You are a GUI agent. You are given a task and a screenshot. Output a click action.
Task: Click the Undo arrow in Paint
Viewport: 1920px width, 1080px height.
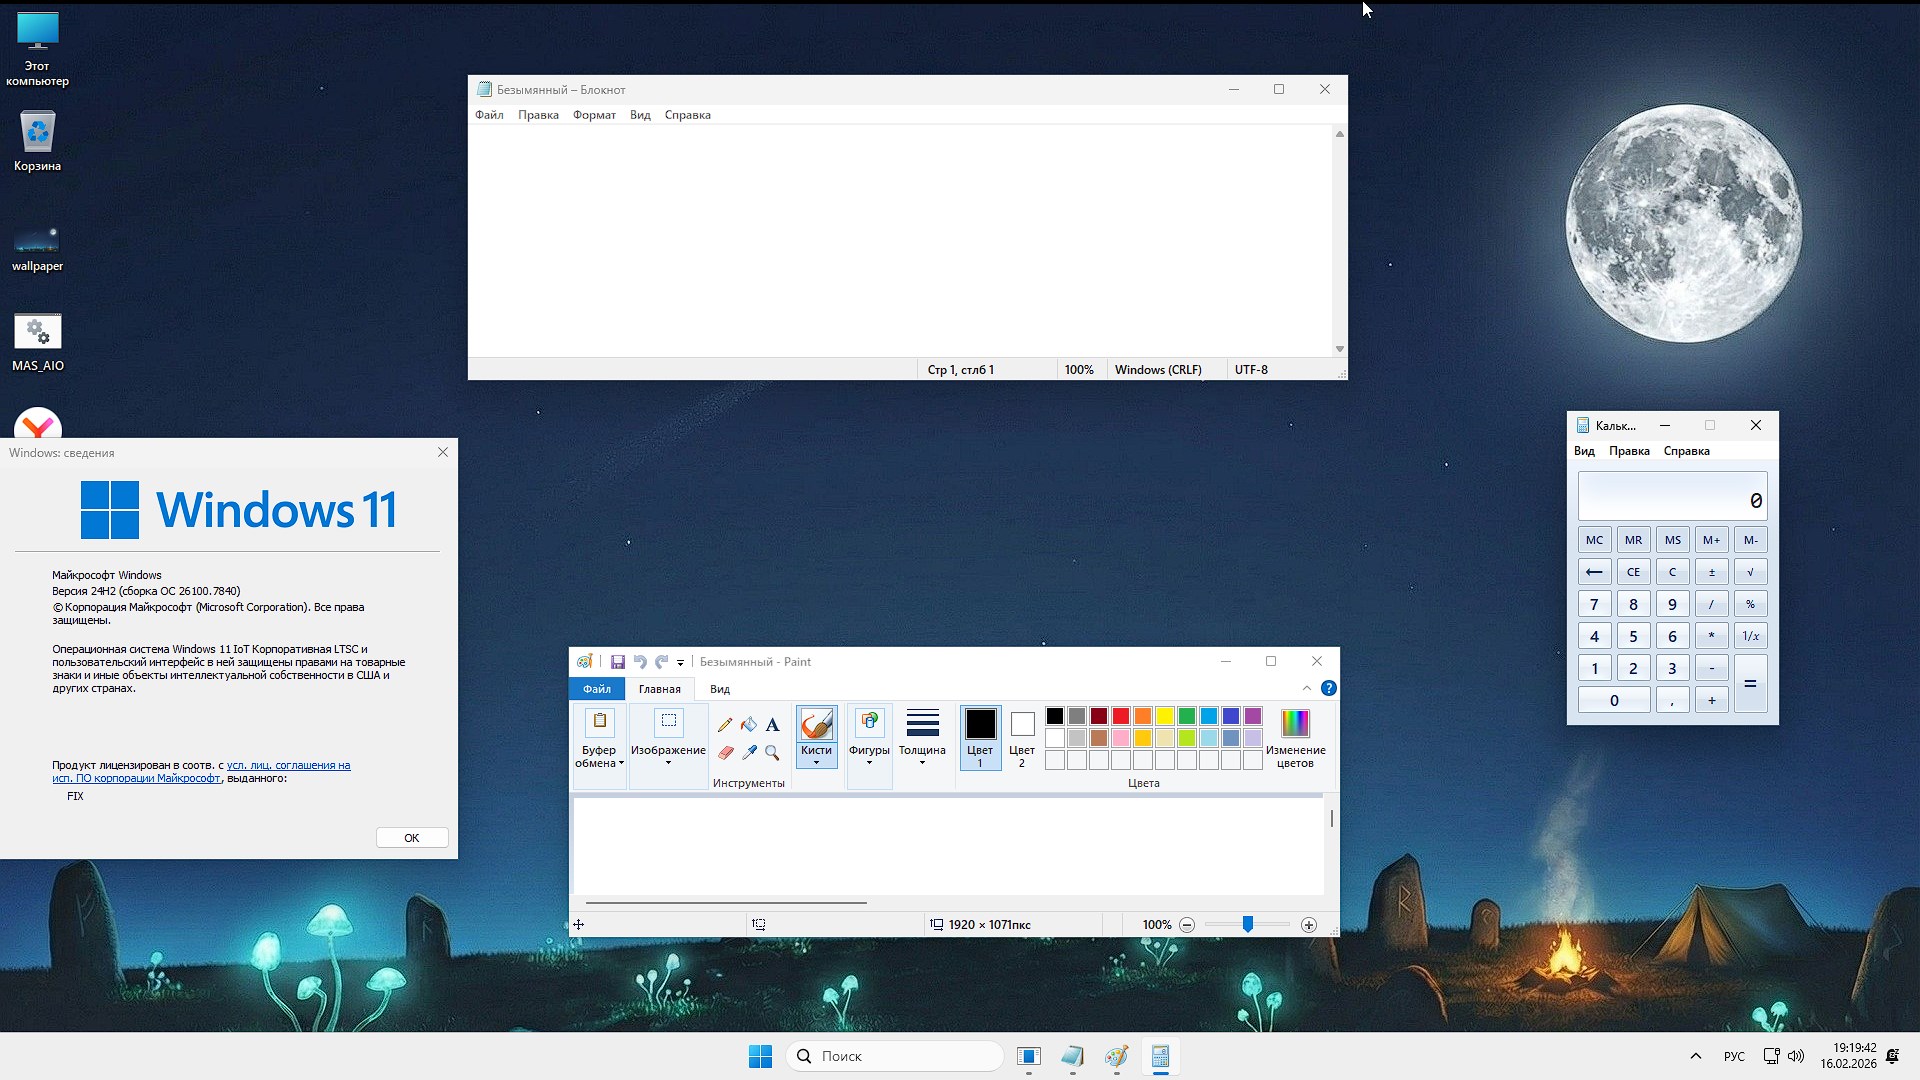click(x=640, y=662)
